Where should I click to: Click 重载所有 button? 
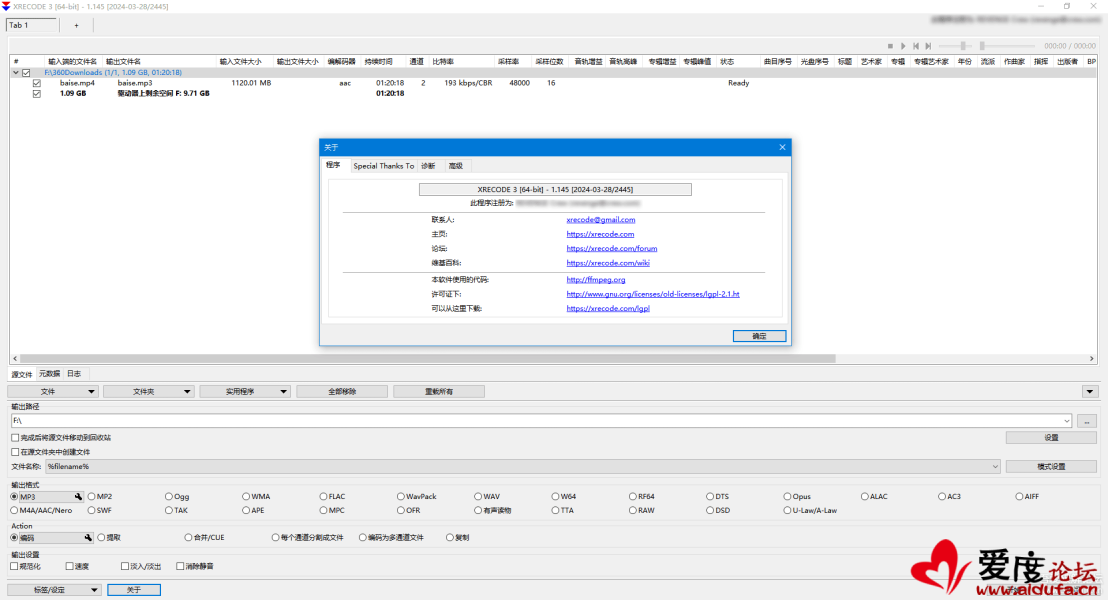click(x=439, y=392)
